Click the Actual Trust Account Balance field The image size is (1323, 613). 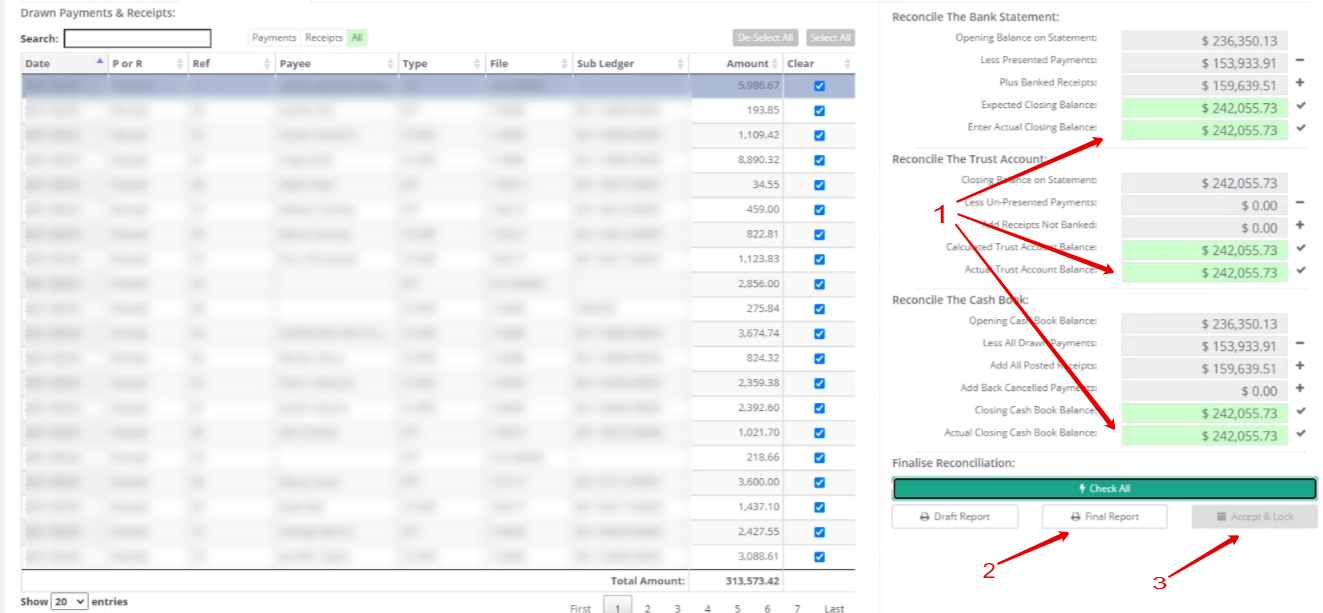click(x=1204, y=272)
